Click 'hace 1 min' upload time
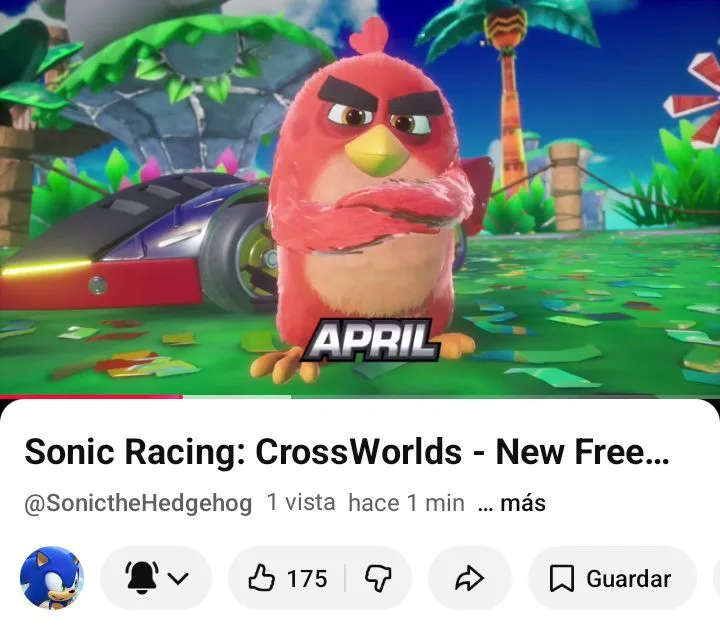The height and width of the screenshot is (625, 720). (x=406, y=502)
